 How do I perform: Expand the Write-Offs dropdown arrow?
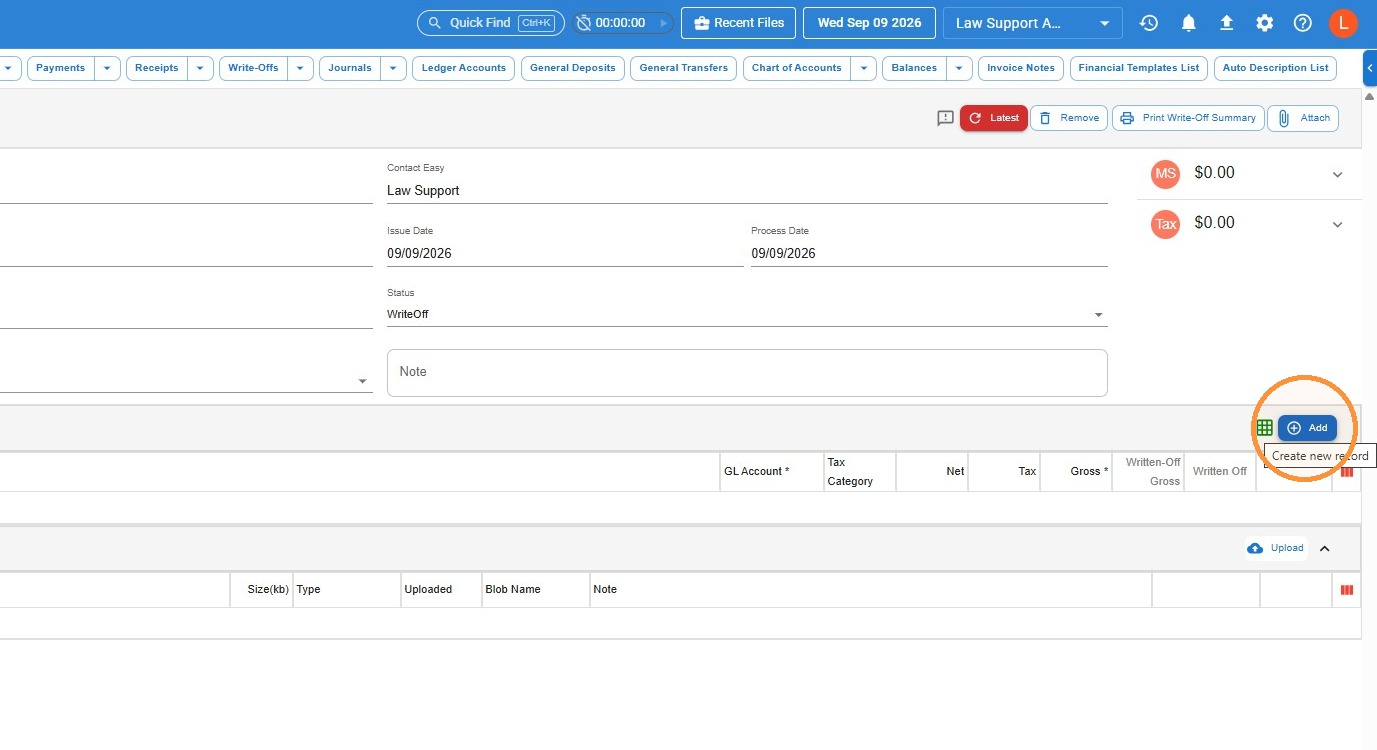301,68
